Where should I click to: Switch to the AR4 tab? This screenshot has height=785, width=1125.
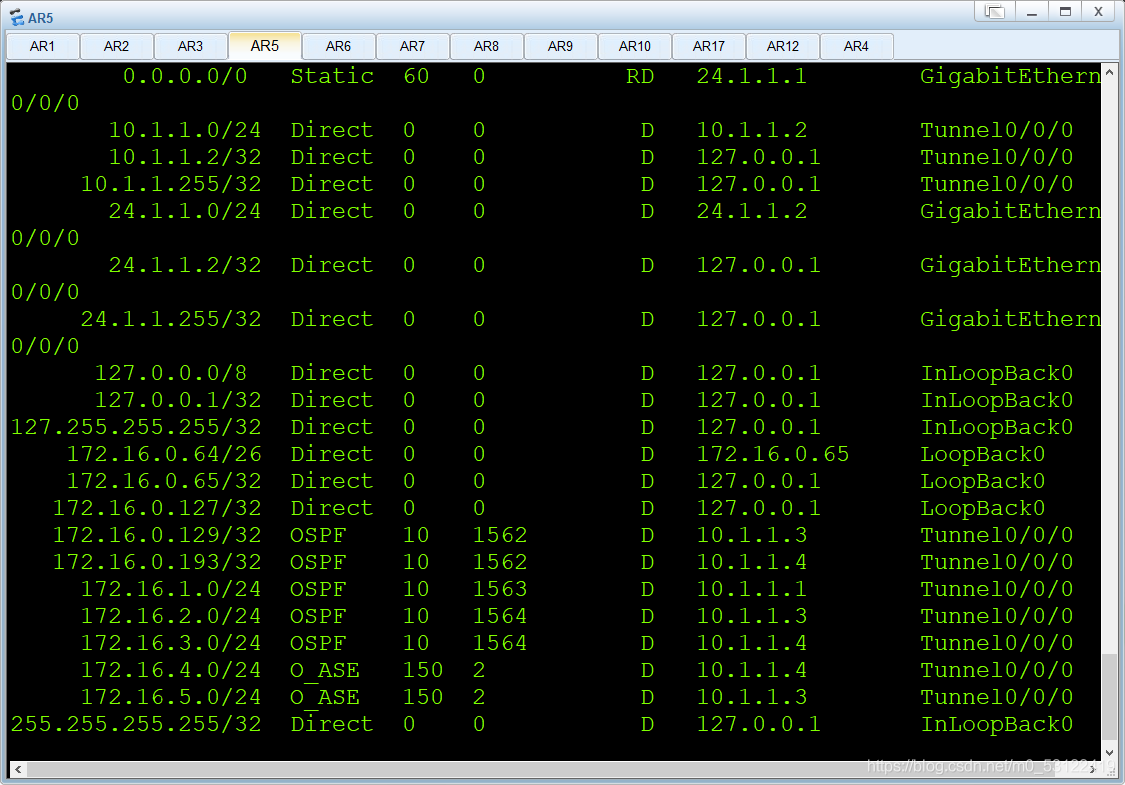pos(856,46)
